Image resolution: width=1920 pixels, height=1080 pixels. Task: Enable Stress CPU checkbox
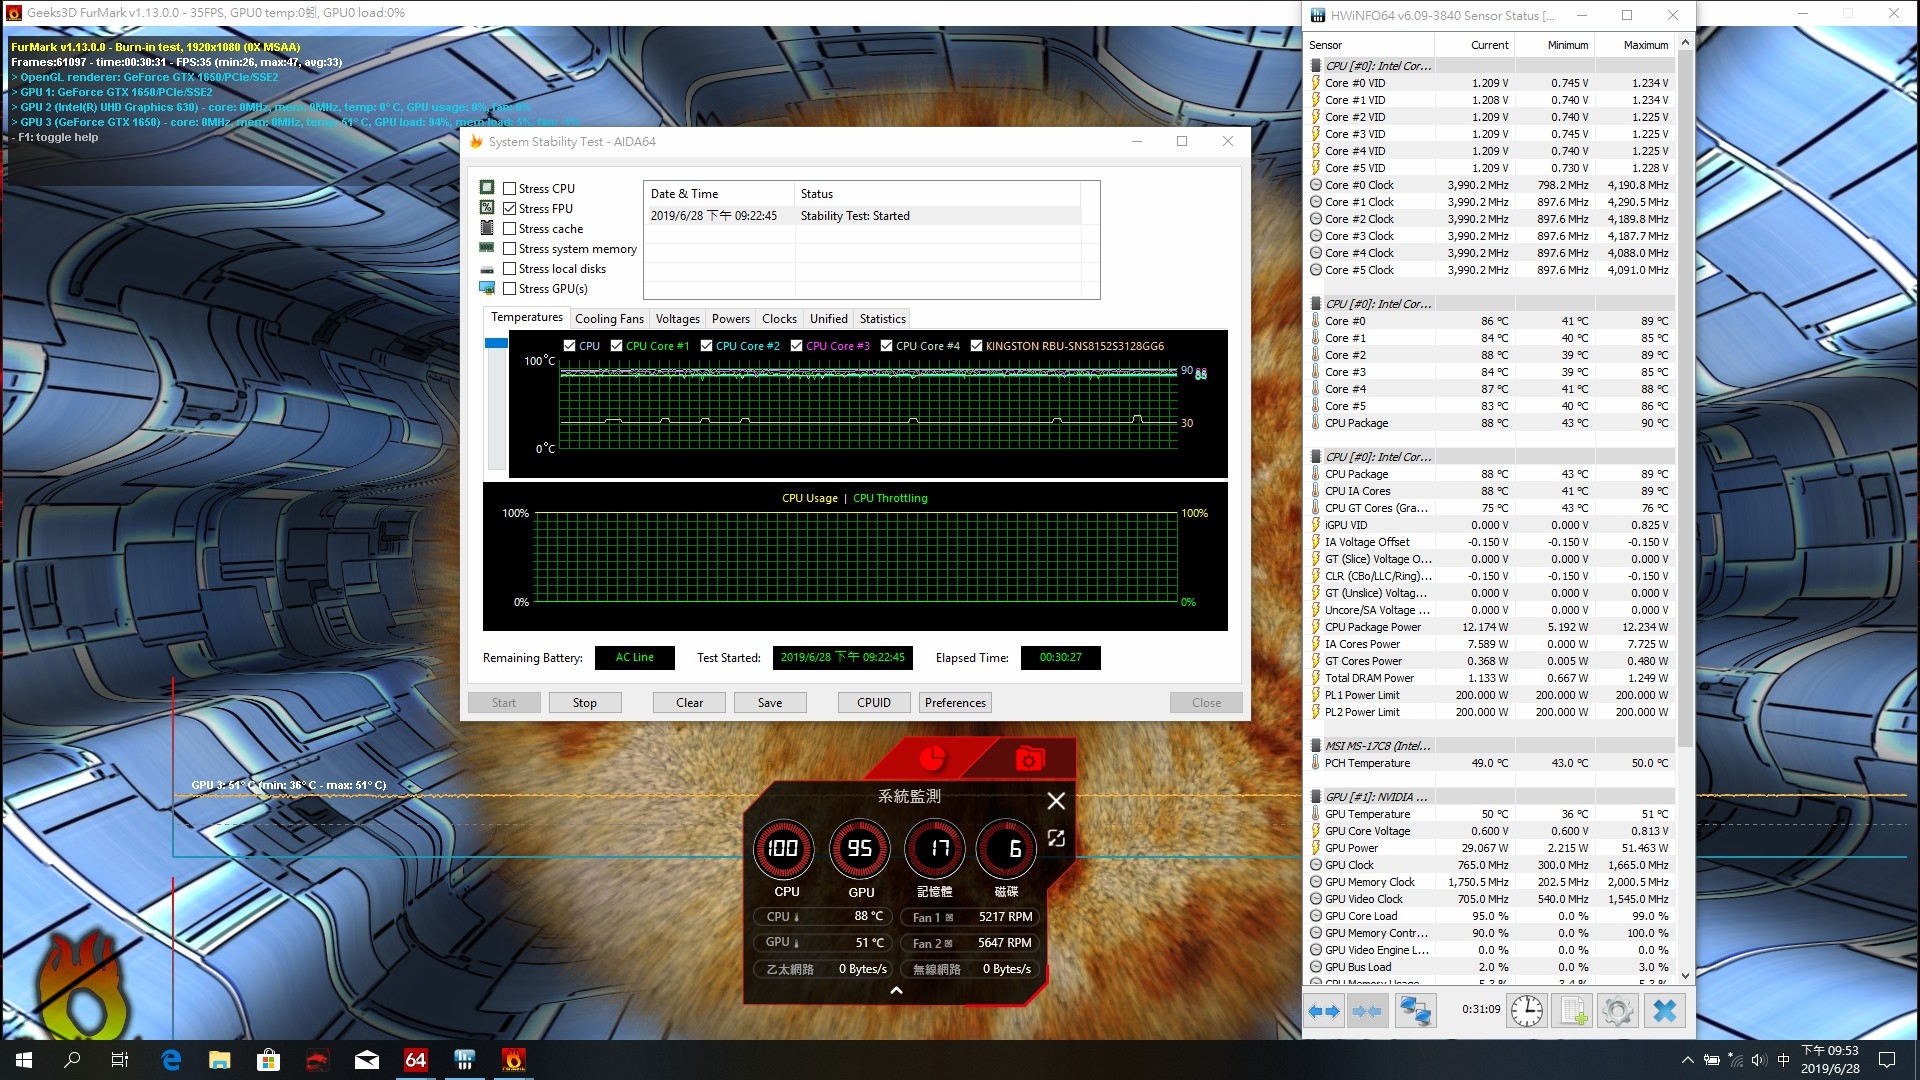tap(510, 188)
